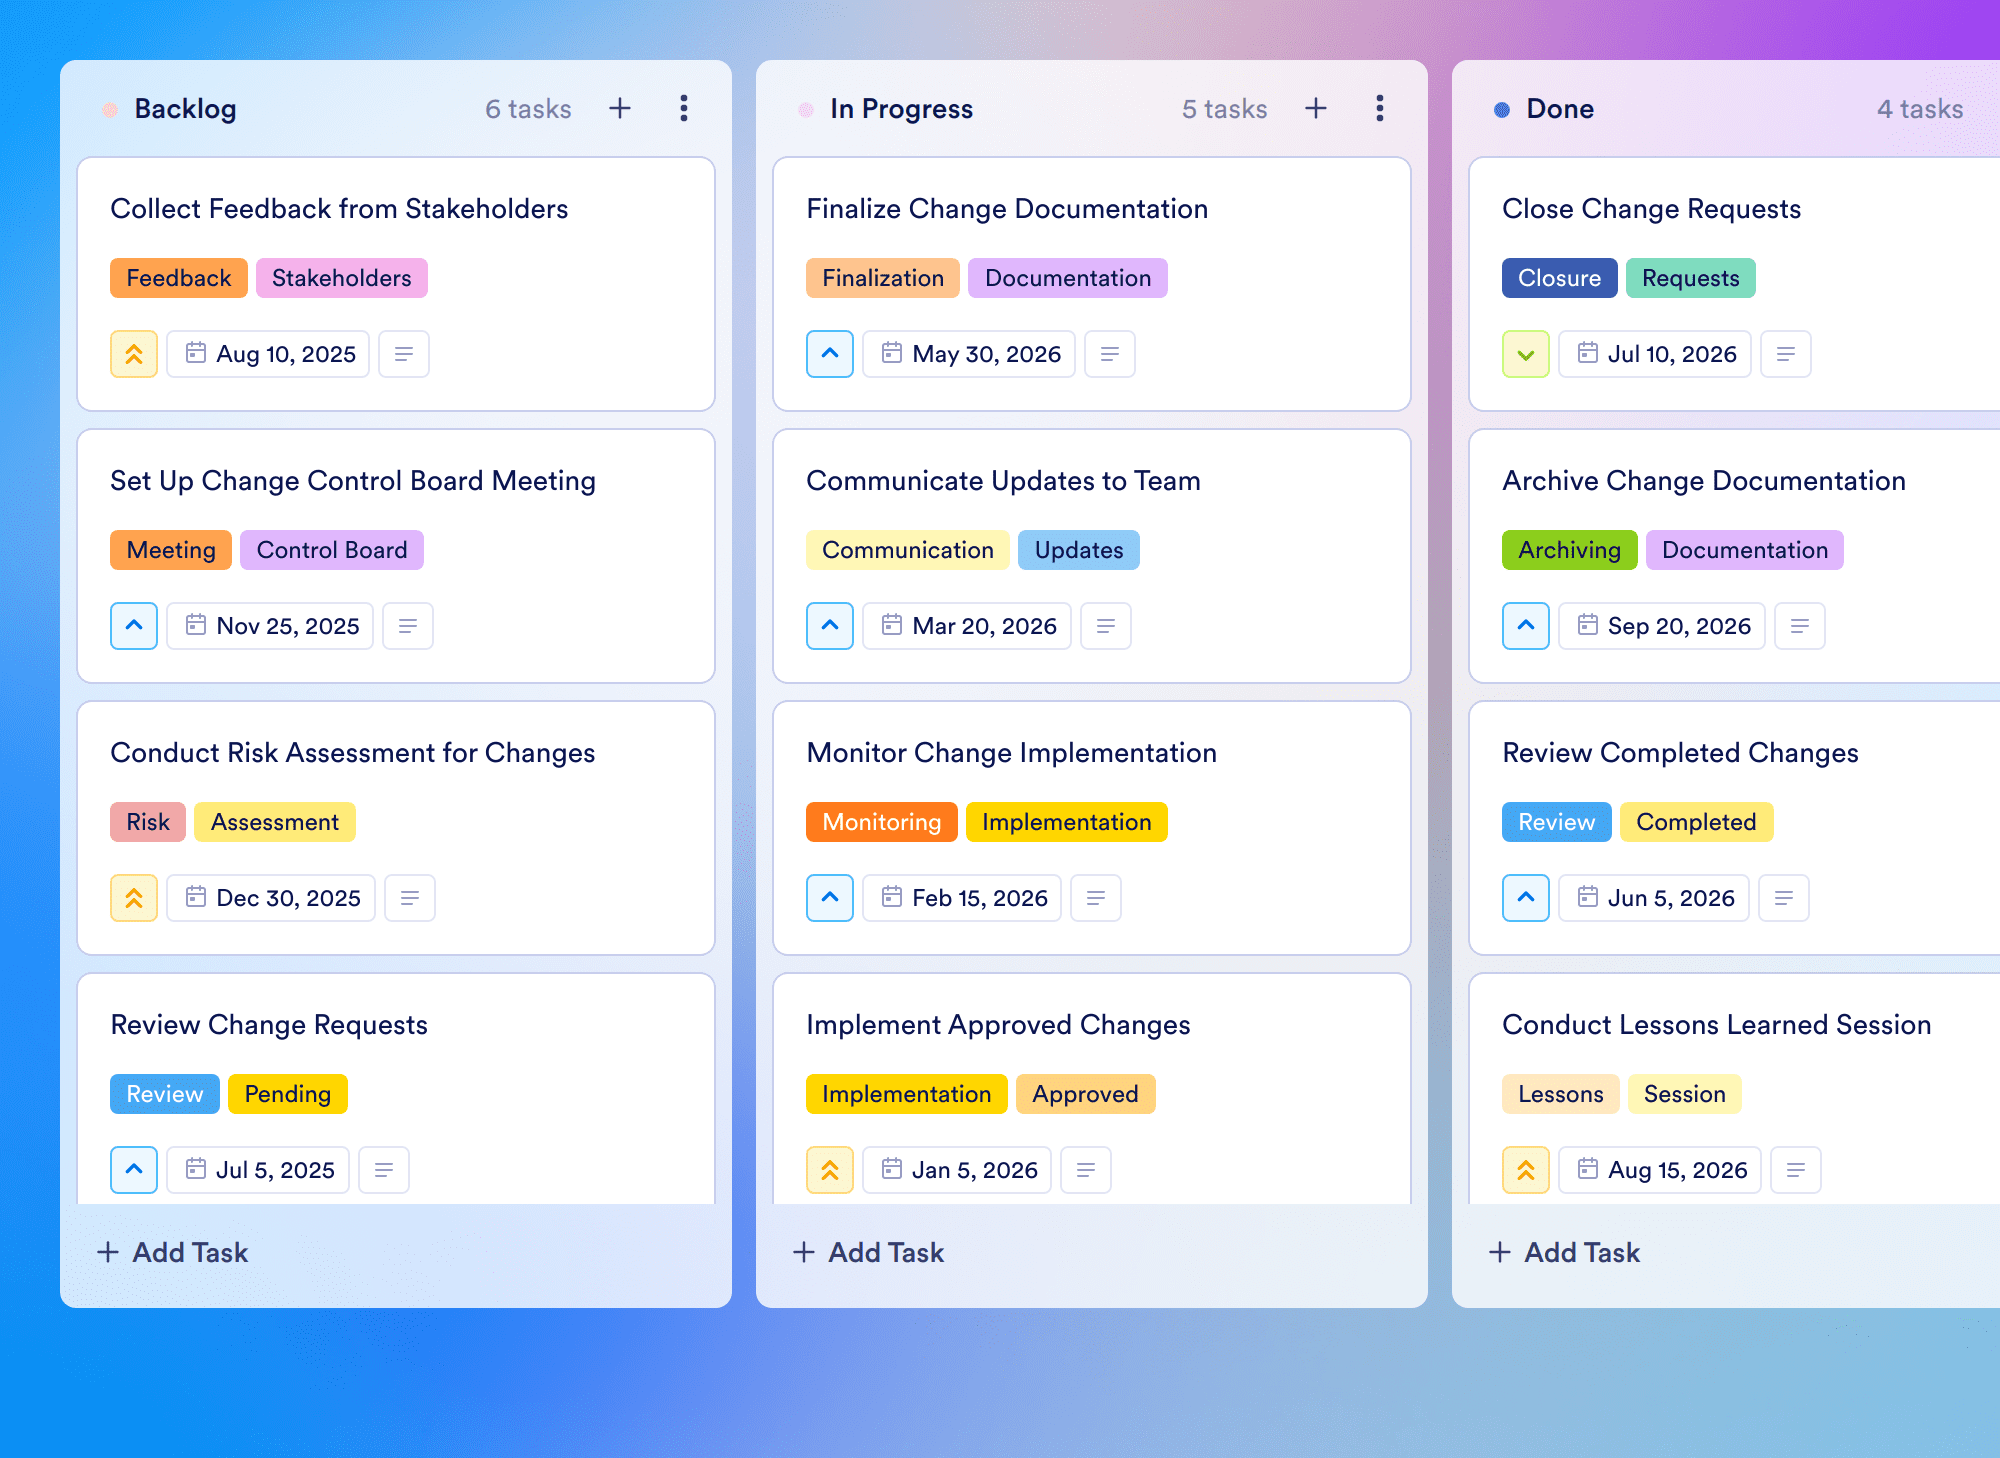Screen dimensions: 2000x1458
Task: Click Add Task in the In Progress column
Action: coord(868,1252)
